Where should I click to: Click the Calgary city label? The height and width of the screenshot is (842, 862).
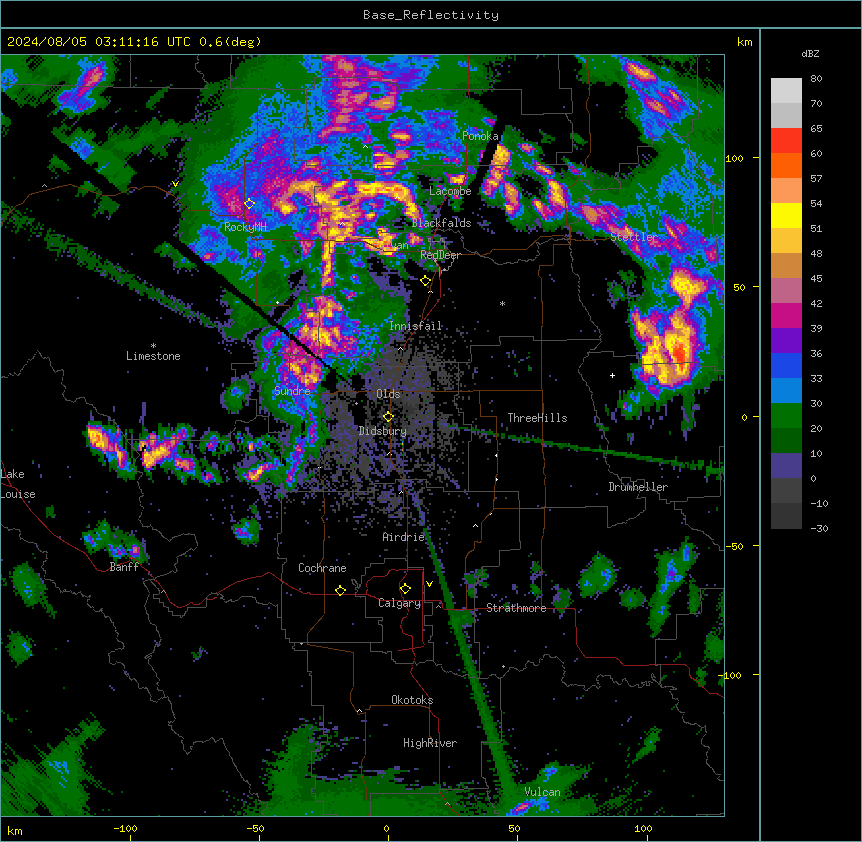click(x=400, y=603)
